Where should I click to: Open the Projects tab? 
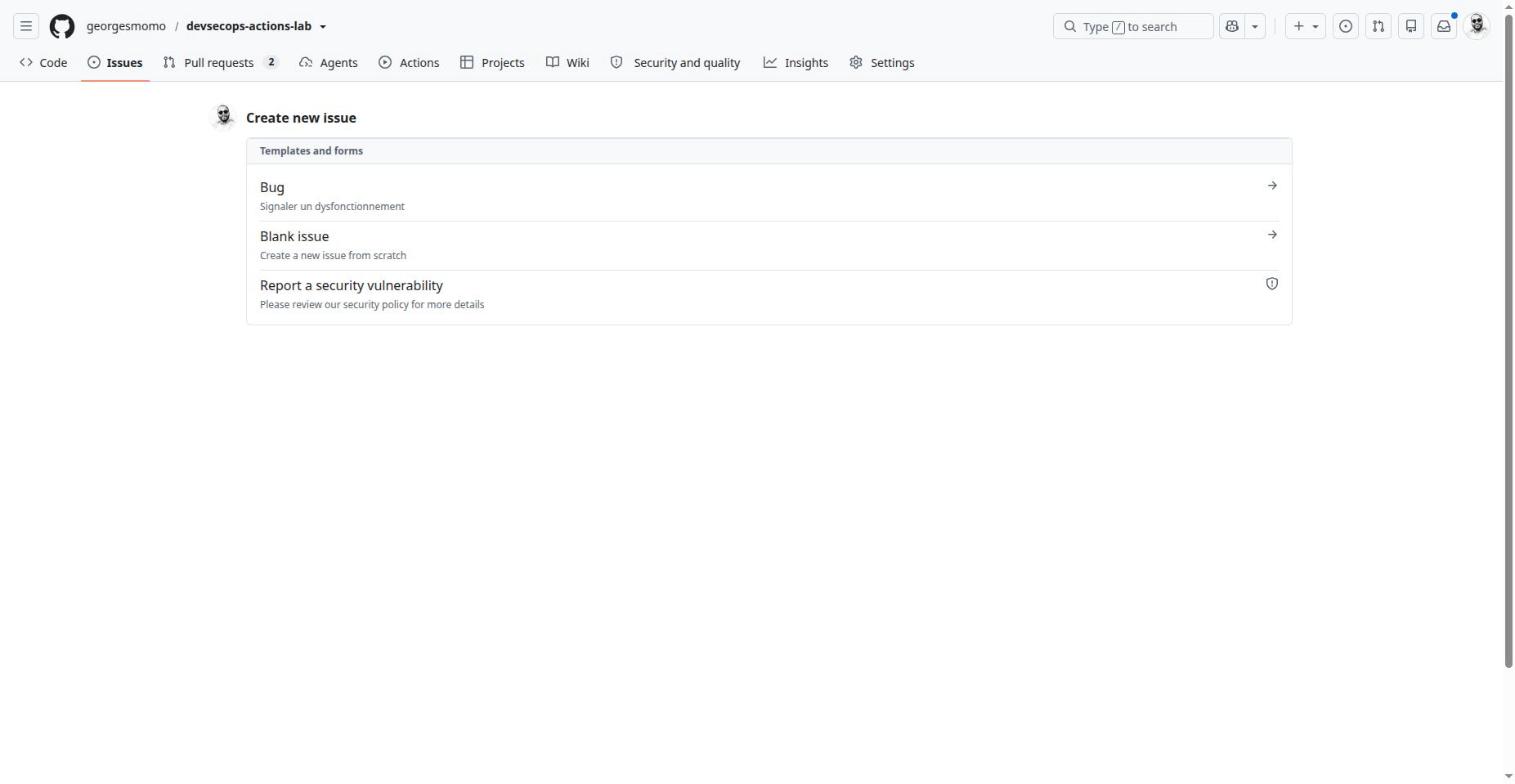tap(492, 62)
